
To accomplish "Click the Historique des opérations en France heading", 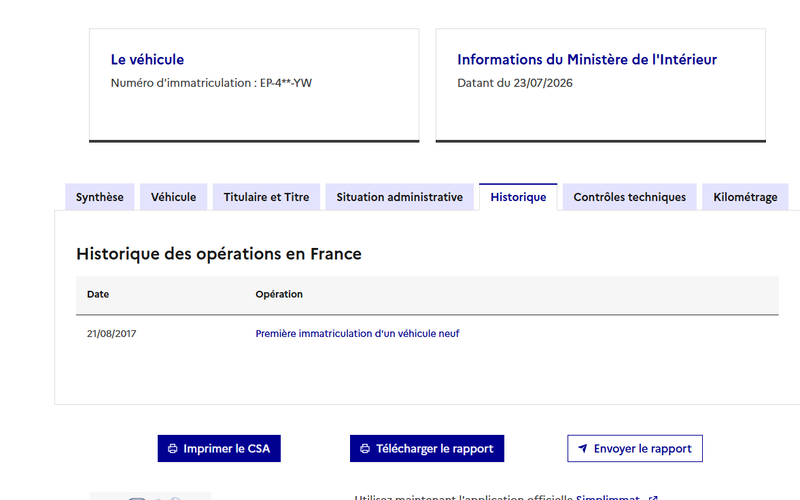I will [219, 254].
